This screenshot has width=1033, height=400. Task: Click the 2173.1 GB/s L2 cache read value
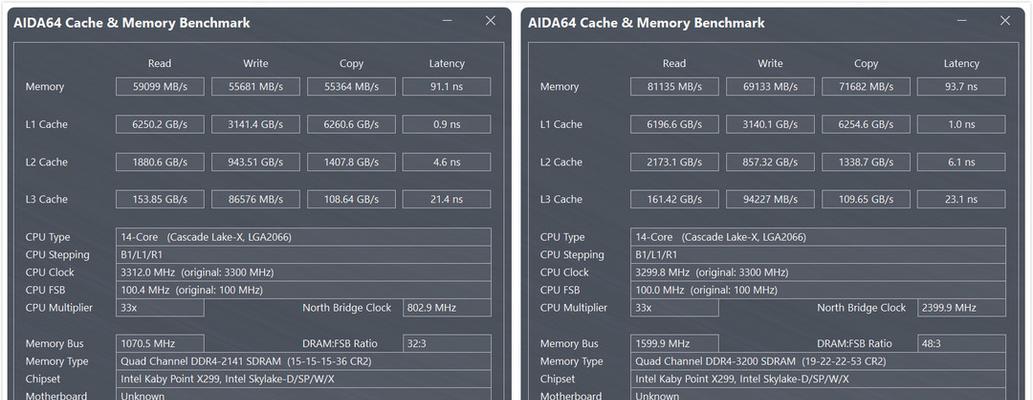674,162
